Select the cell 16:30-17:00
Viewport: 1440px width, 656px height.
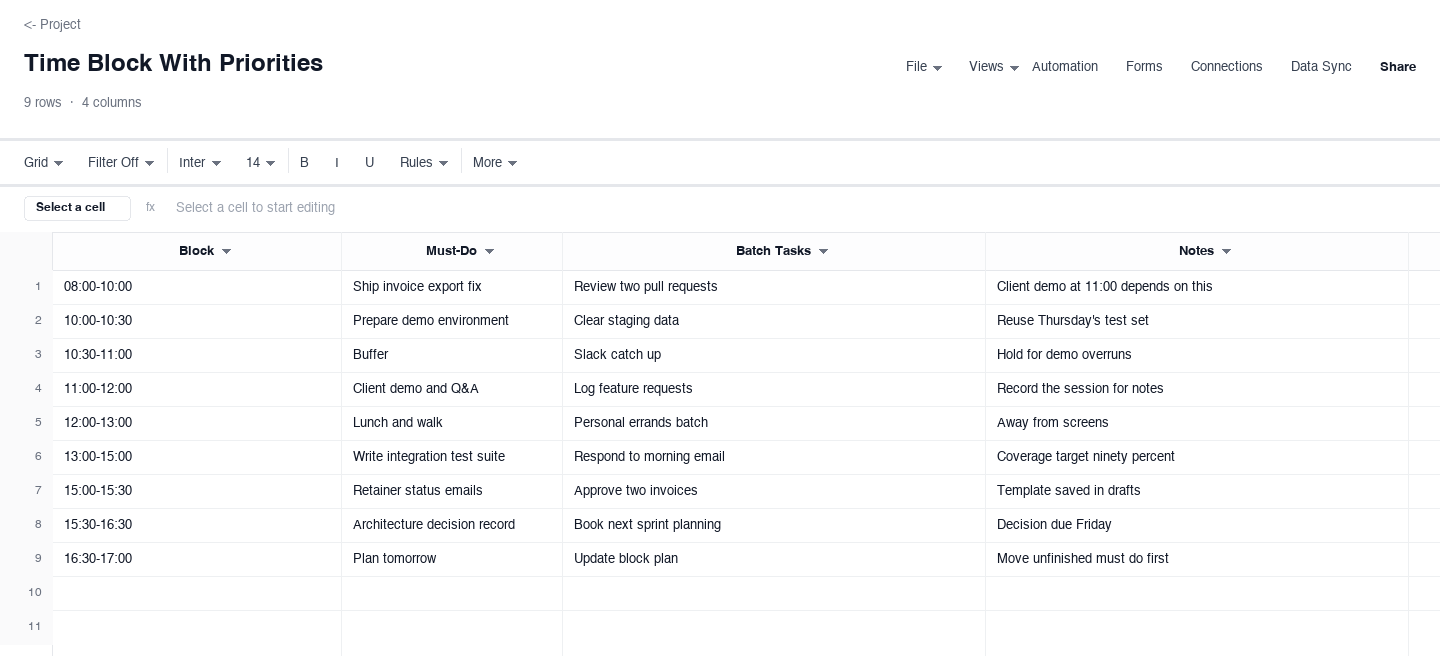coord(197,559)
